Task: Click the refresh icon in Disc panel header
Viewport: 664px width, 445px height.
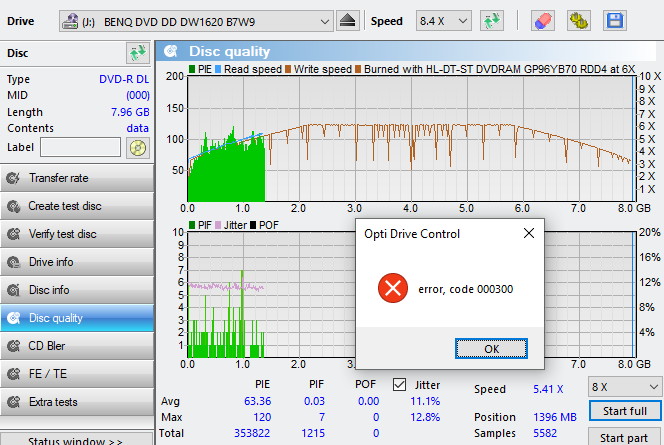Action: click(138, 53)
